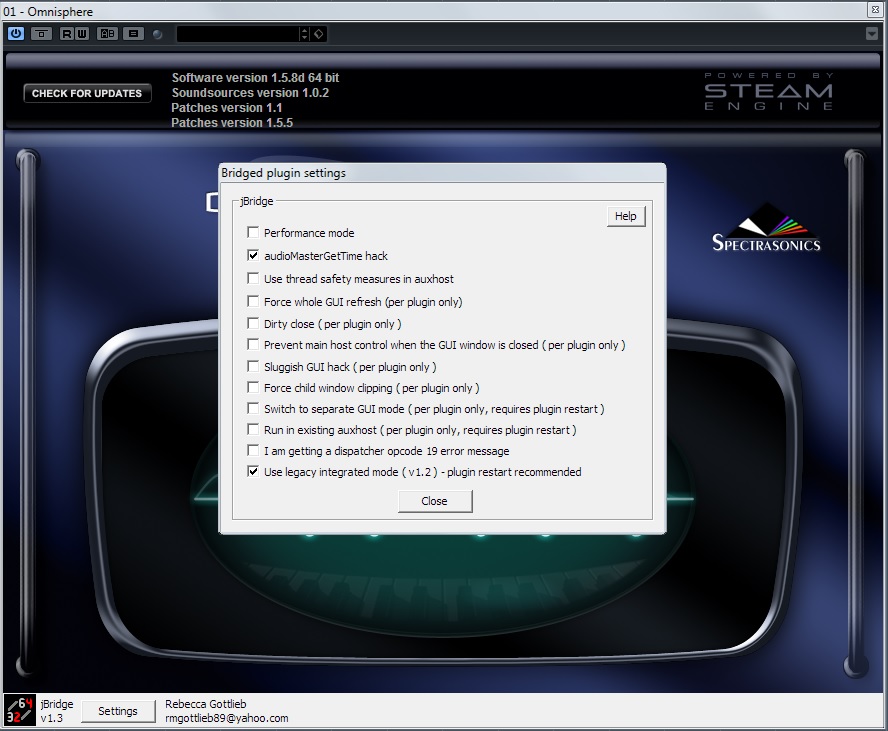Viewport: 888px width, 731px height.
Task: Enable Force child window clipping
Action: pyautogui.click(x=253, y=387)
